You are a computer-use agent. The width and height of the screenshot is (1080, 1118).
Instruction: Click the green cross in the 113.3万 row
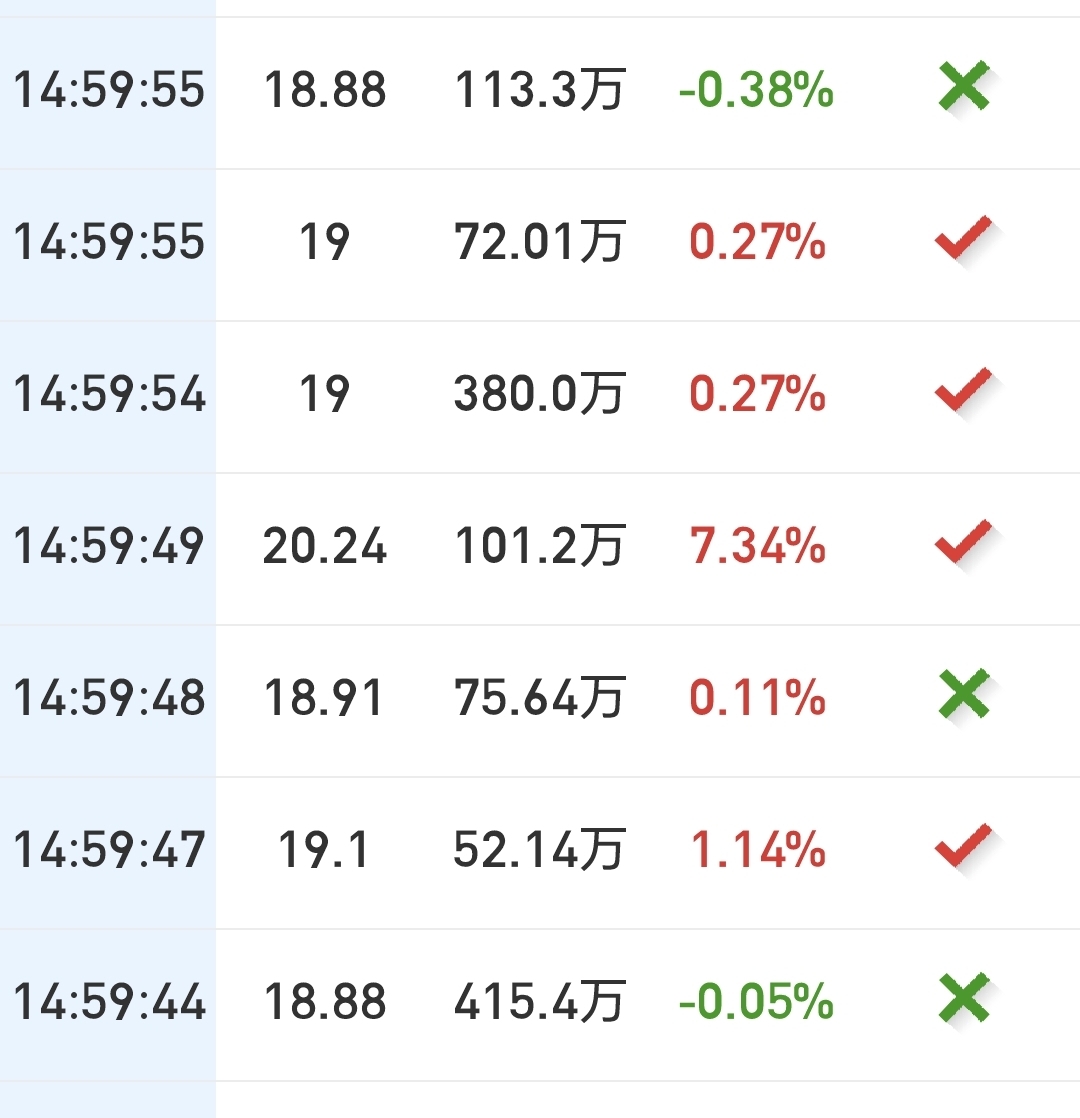click(x=964, y=86)
